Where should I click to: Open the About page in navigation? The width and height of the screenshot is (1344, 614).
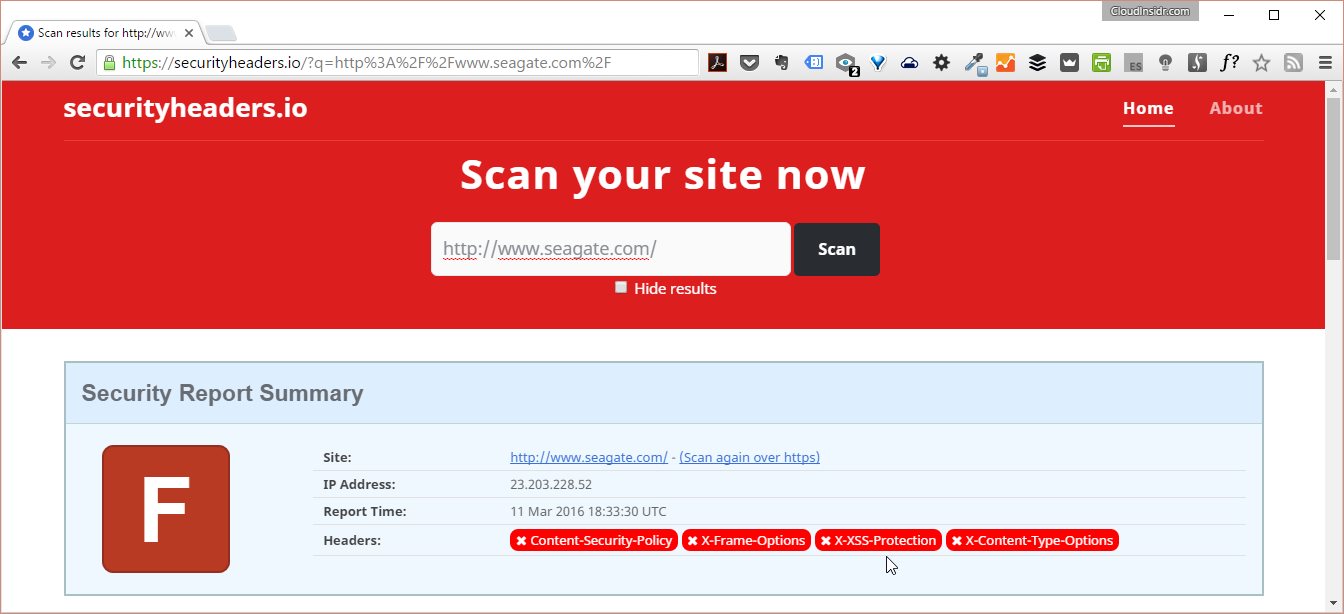pos(1235,108)
